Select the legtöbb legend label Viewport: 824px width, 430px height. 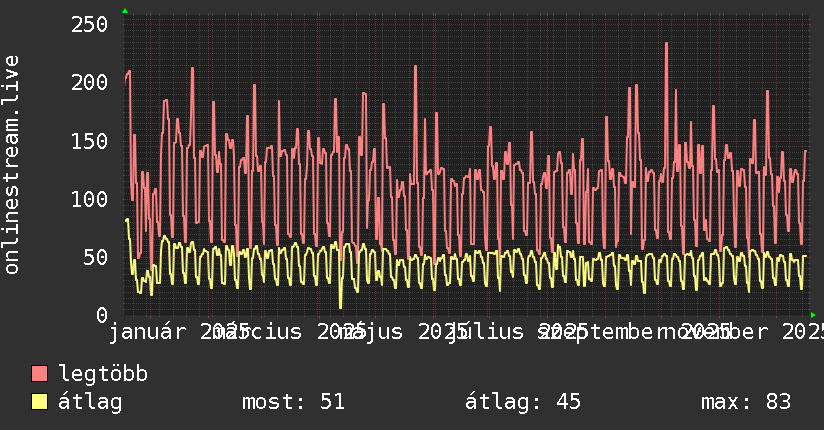click(103, 374)
